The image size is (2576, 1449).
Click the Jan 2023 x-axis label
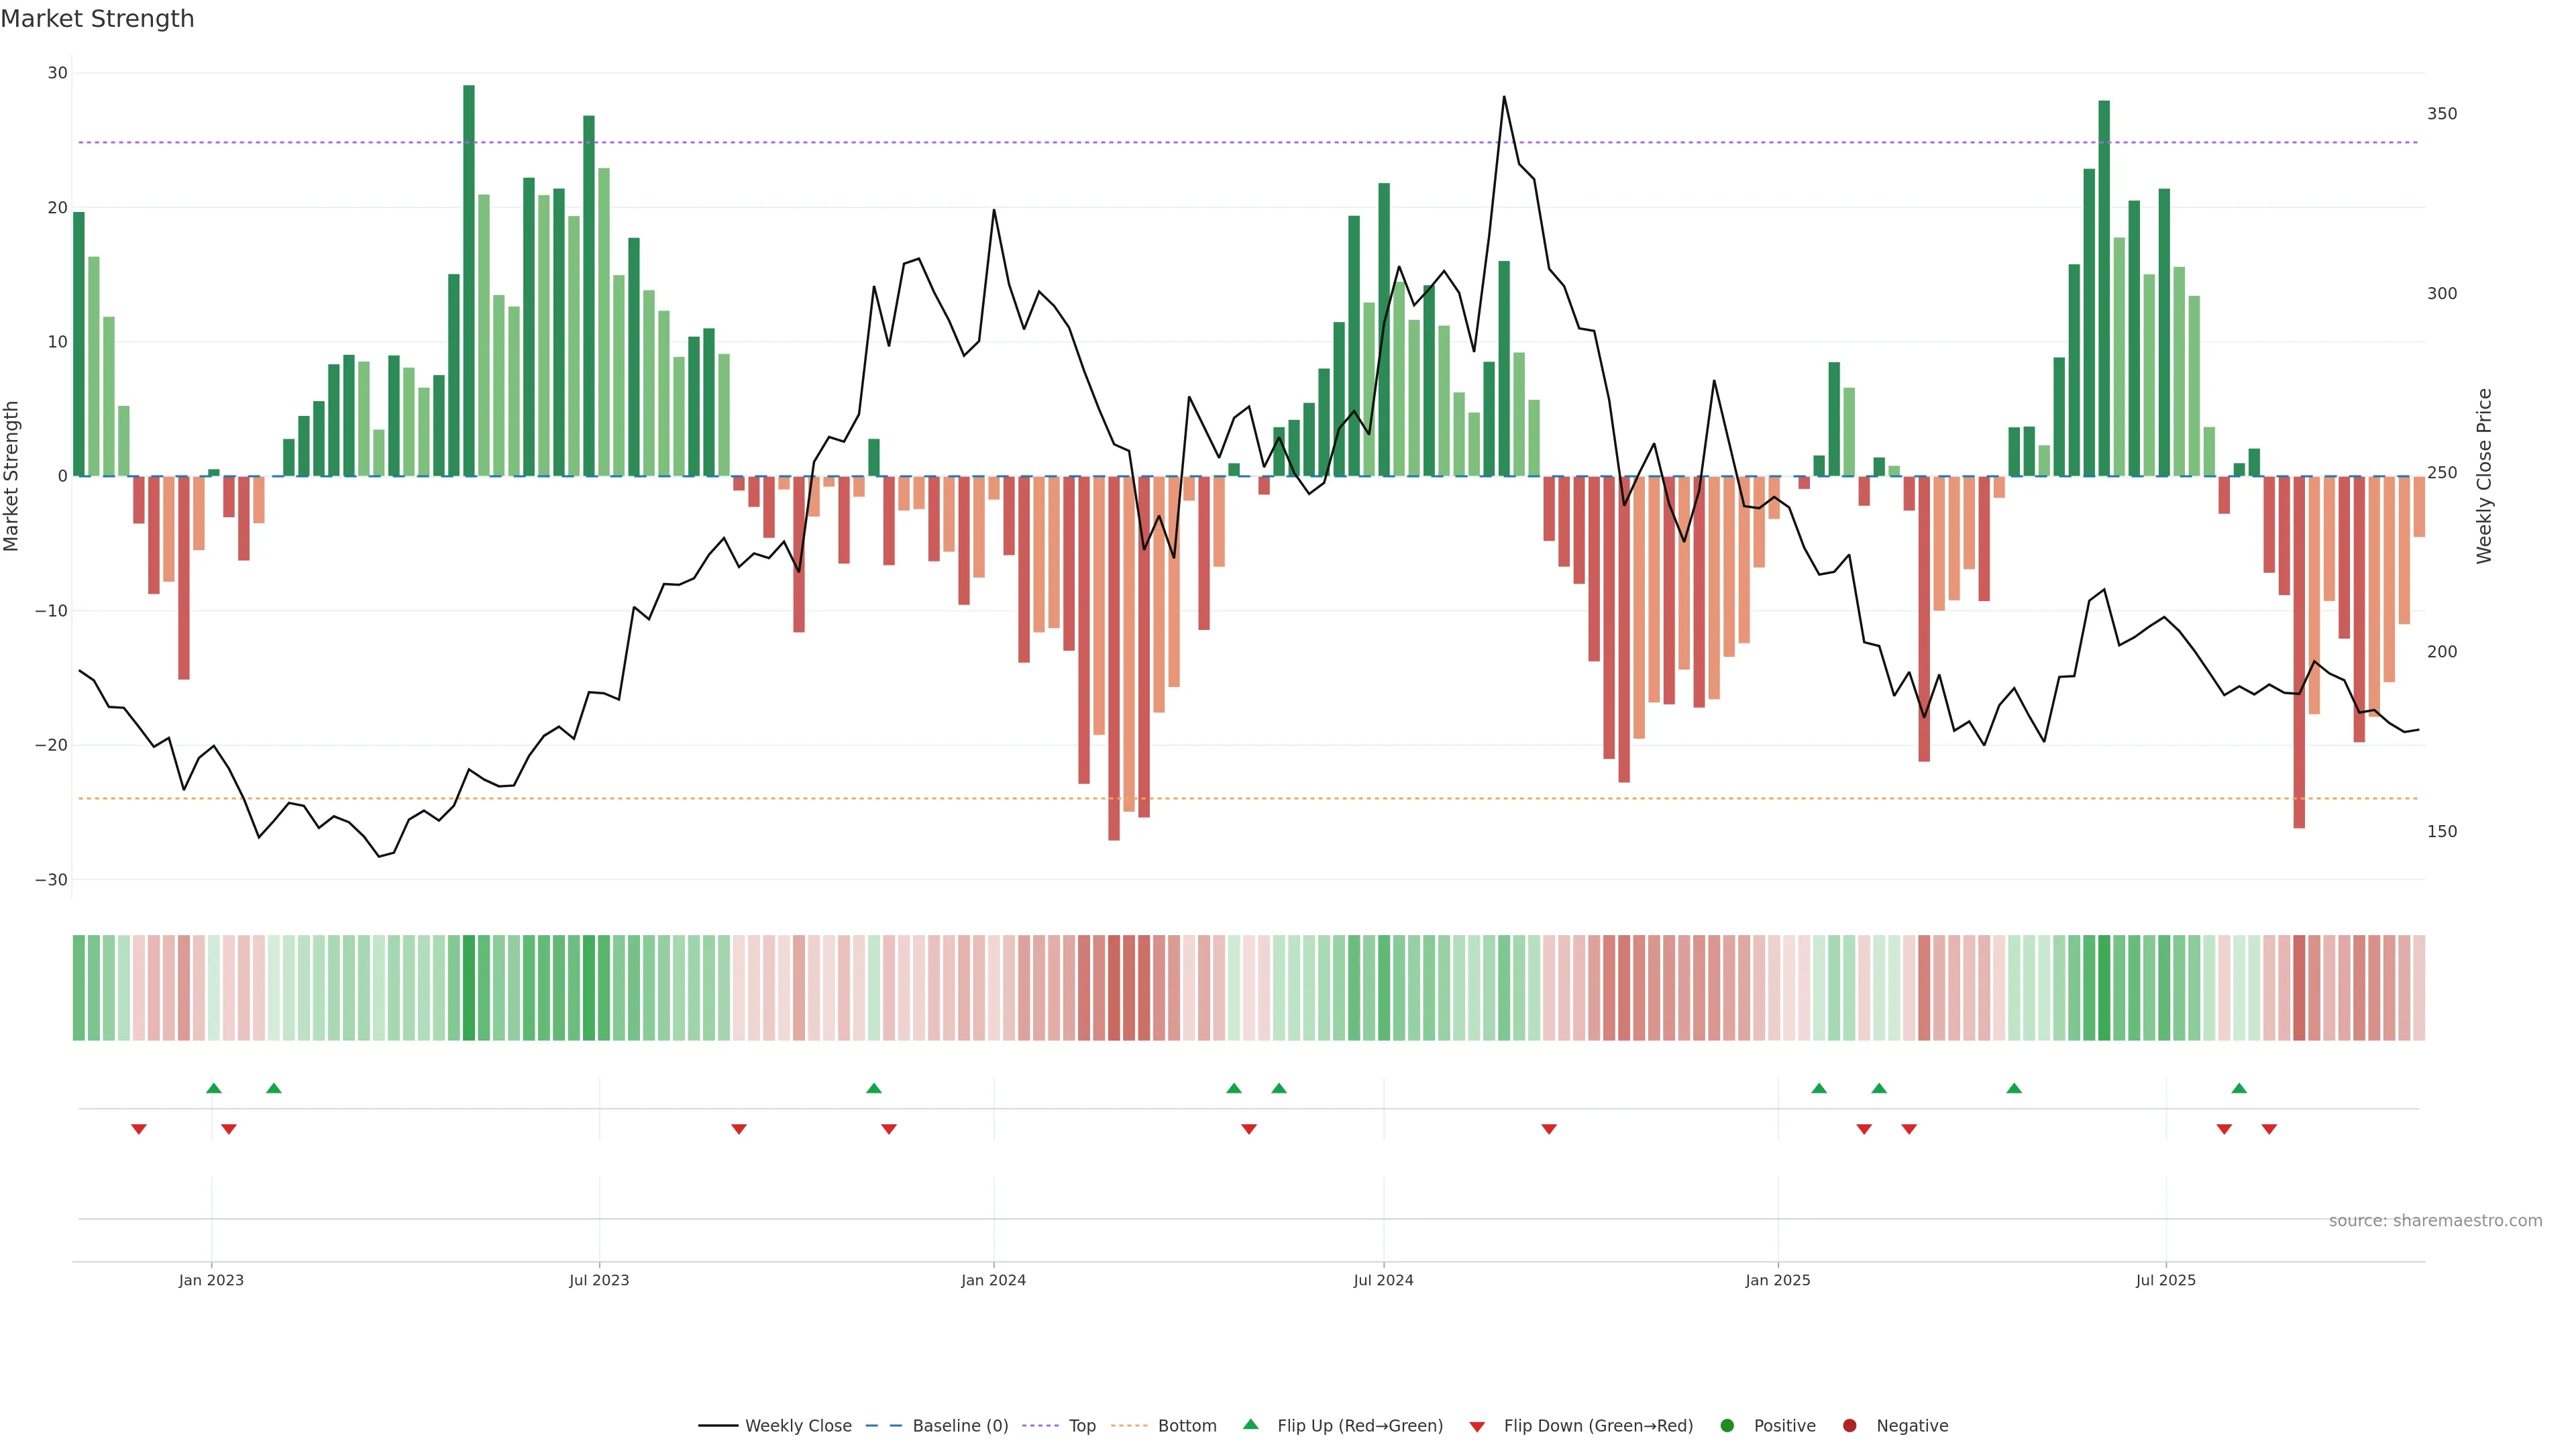click(211, 1280)
